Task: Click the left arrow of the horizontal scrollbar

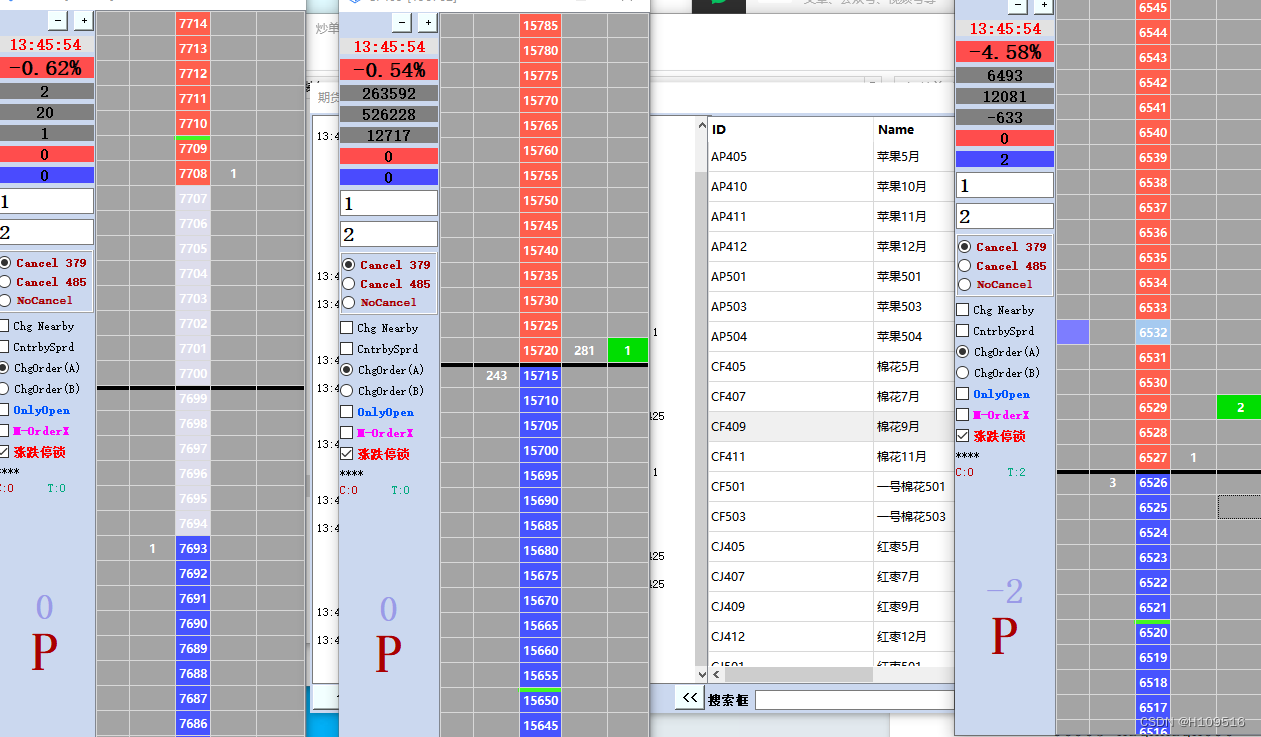Action: (715, 675)
